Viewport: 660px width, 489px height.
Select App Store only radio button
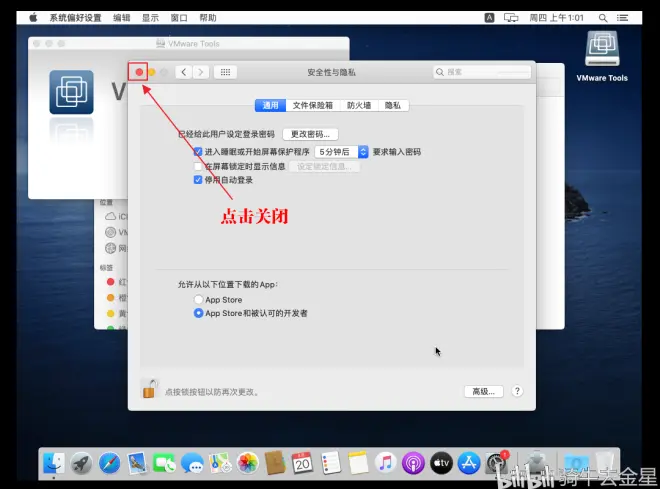tap(198, 300)
